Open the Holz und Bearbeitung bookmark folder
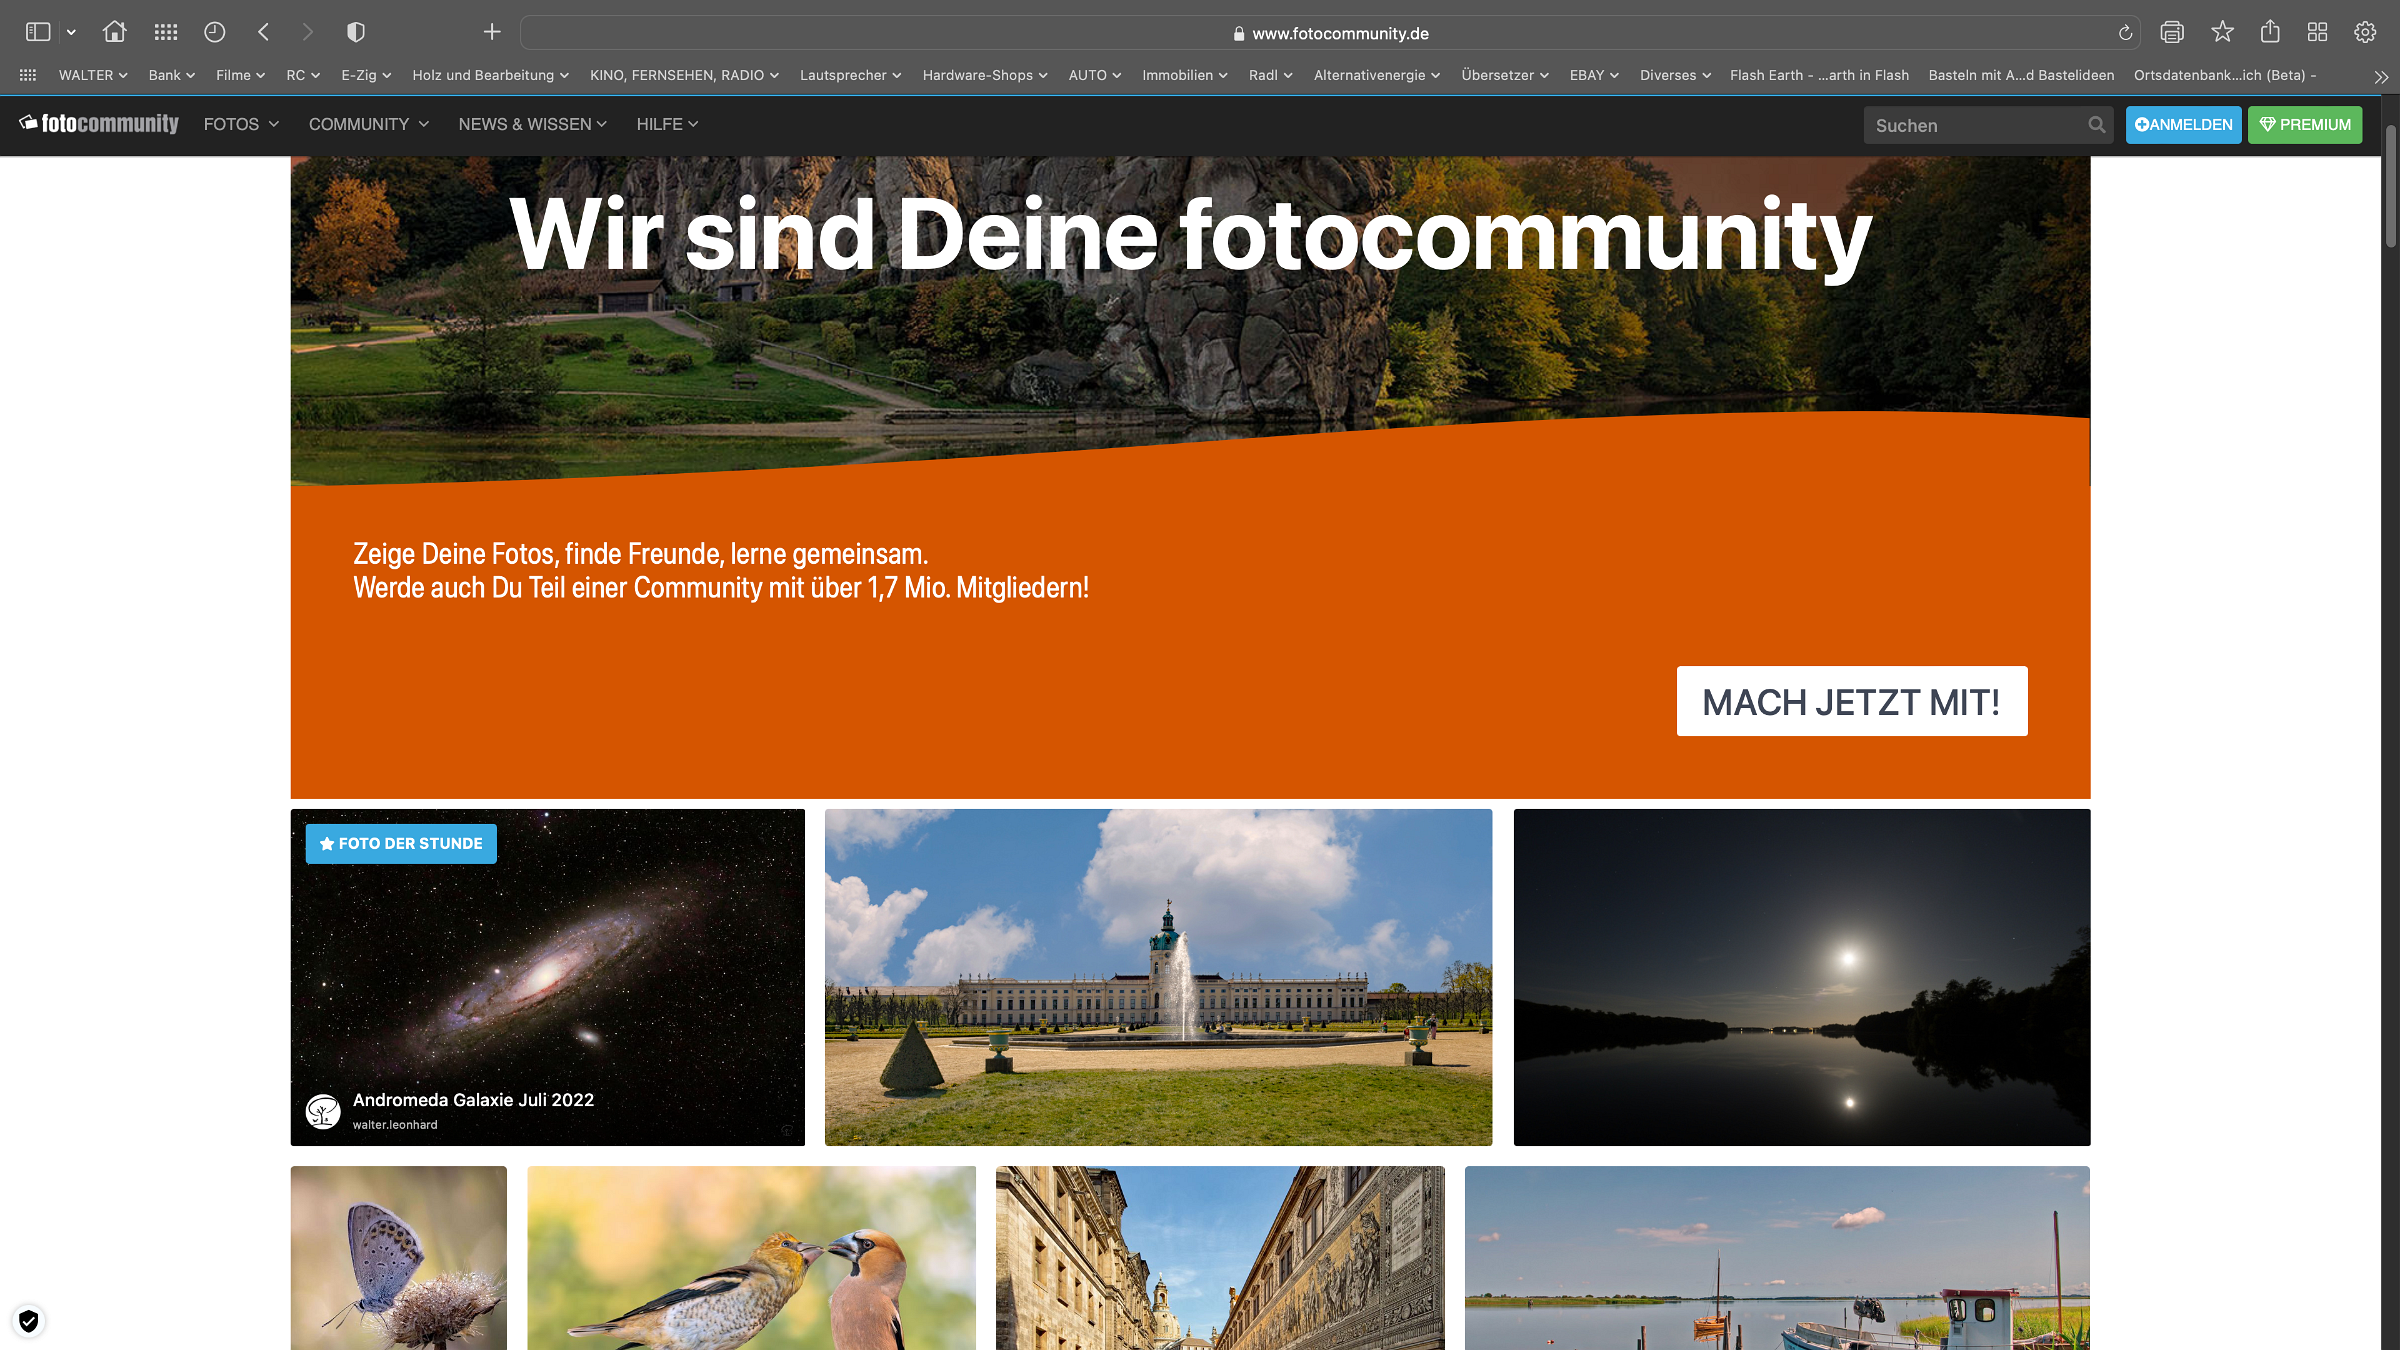The height and width of the screenshot is (1350, 2400). click(x=490, y=75)
